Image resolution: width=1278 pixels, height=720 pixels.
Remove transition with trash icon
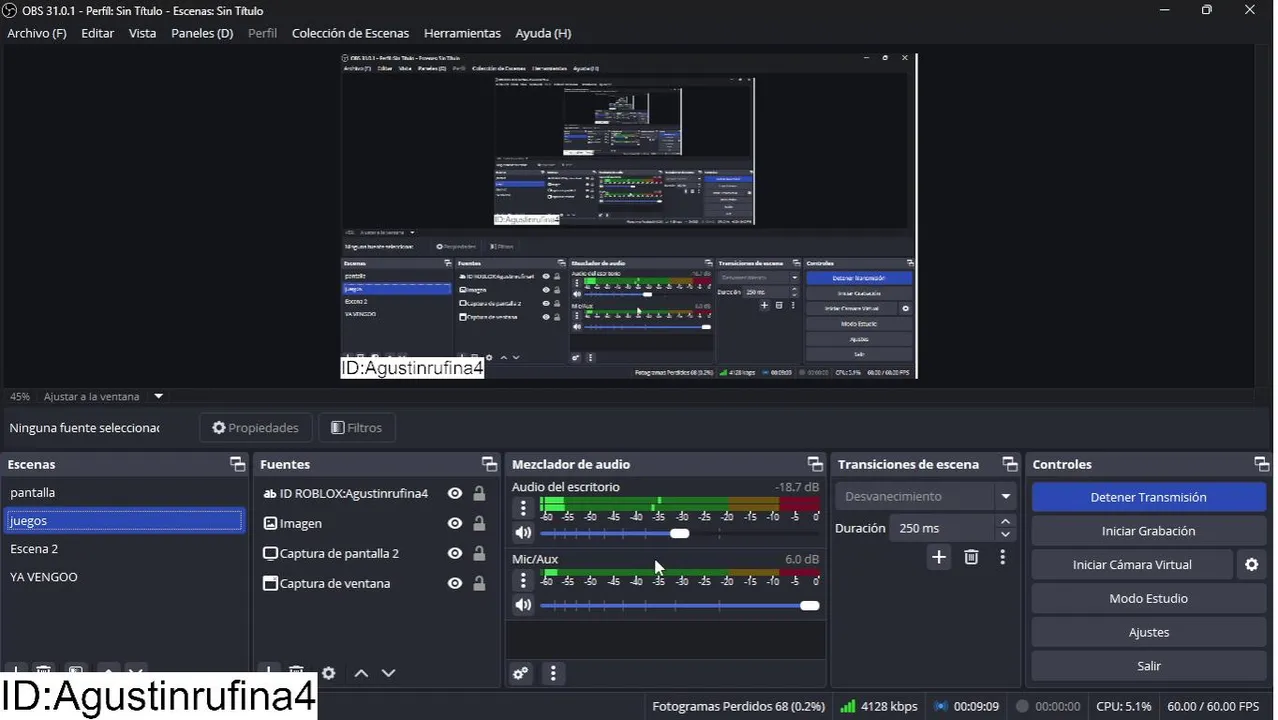point(971,557)
